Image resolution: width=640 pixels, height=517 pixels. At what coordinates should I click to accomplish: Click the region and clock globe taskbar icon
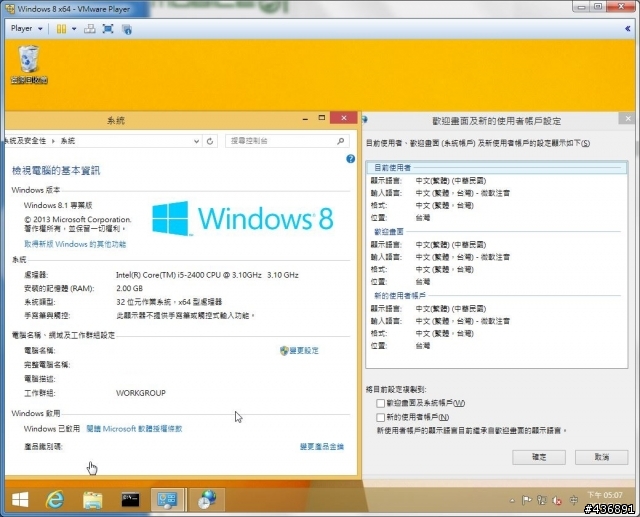coord(207,499)
